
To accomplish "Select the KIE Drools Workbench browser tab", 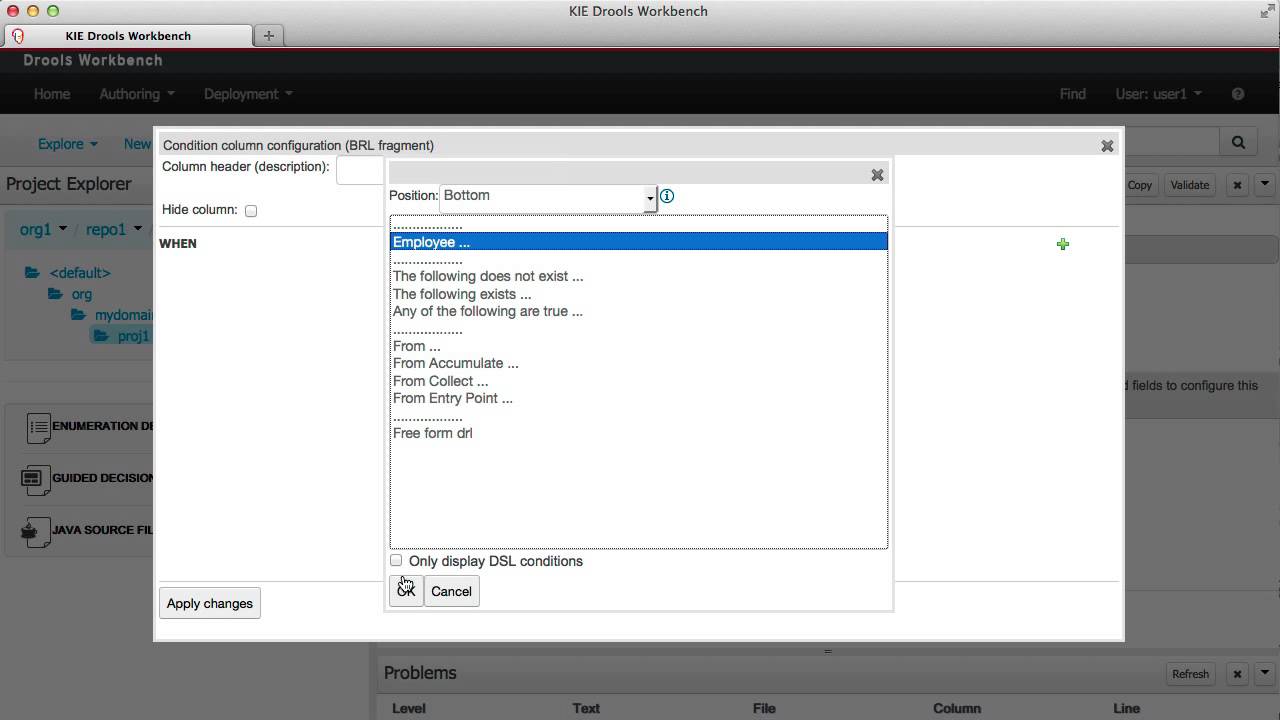I will coord(128,36).
